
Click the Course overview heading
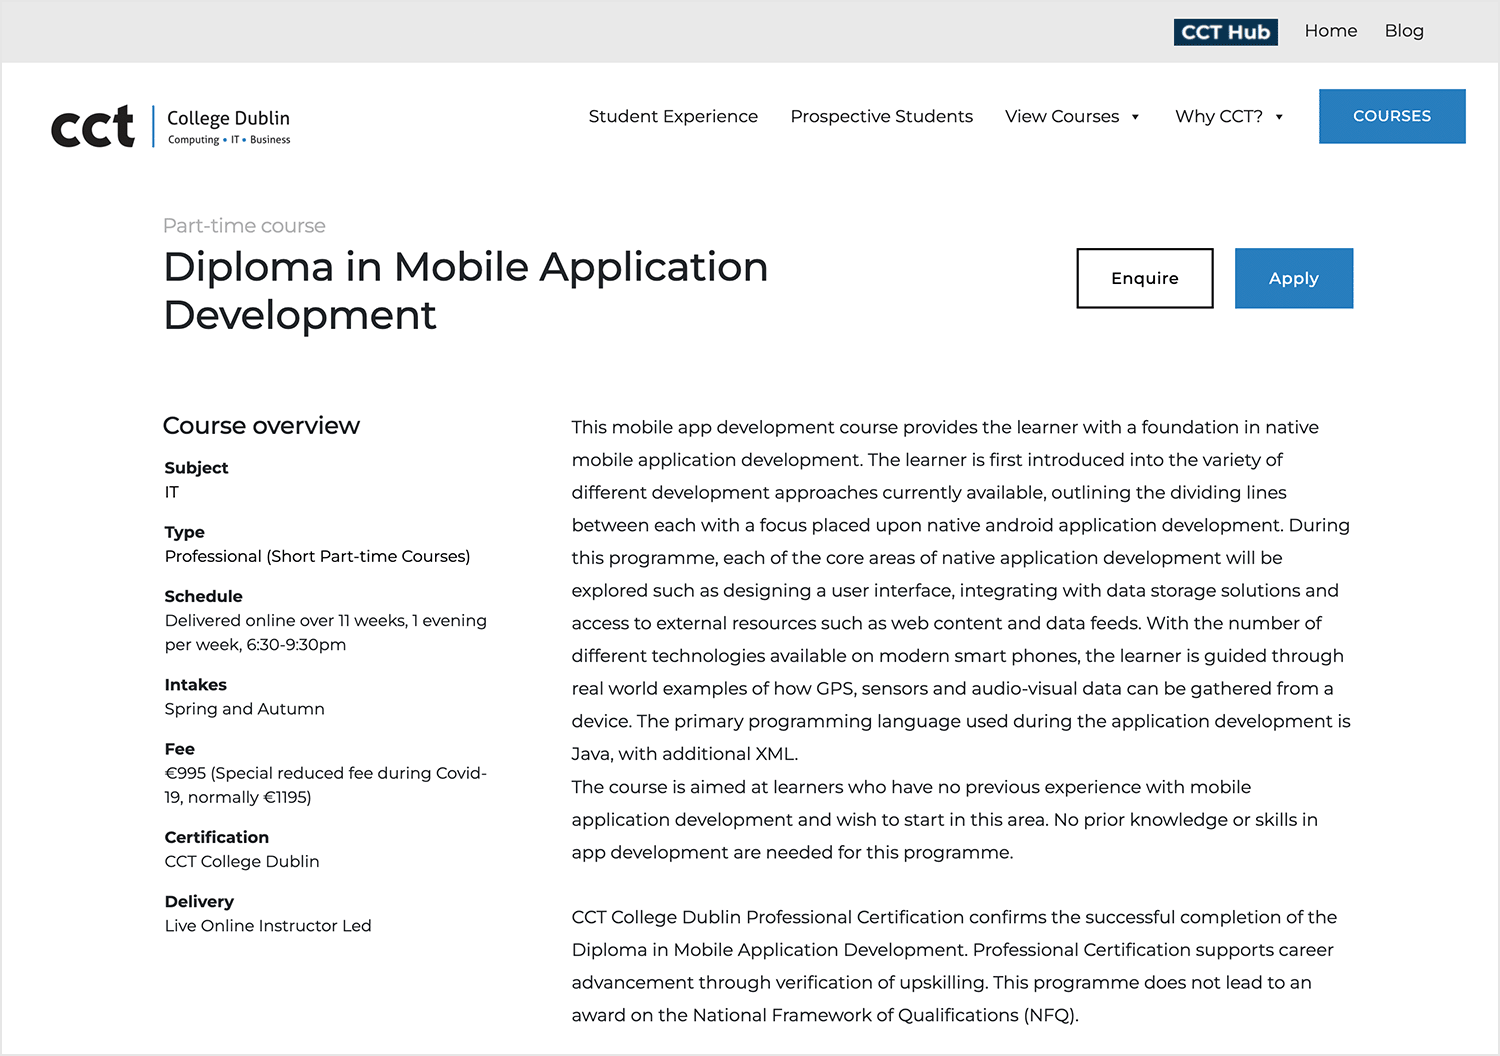(261, 425)
